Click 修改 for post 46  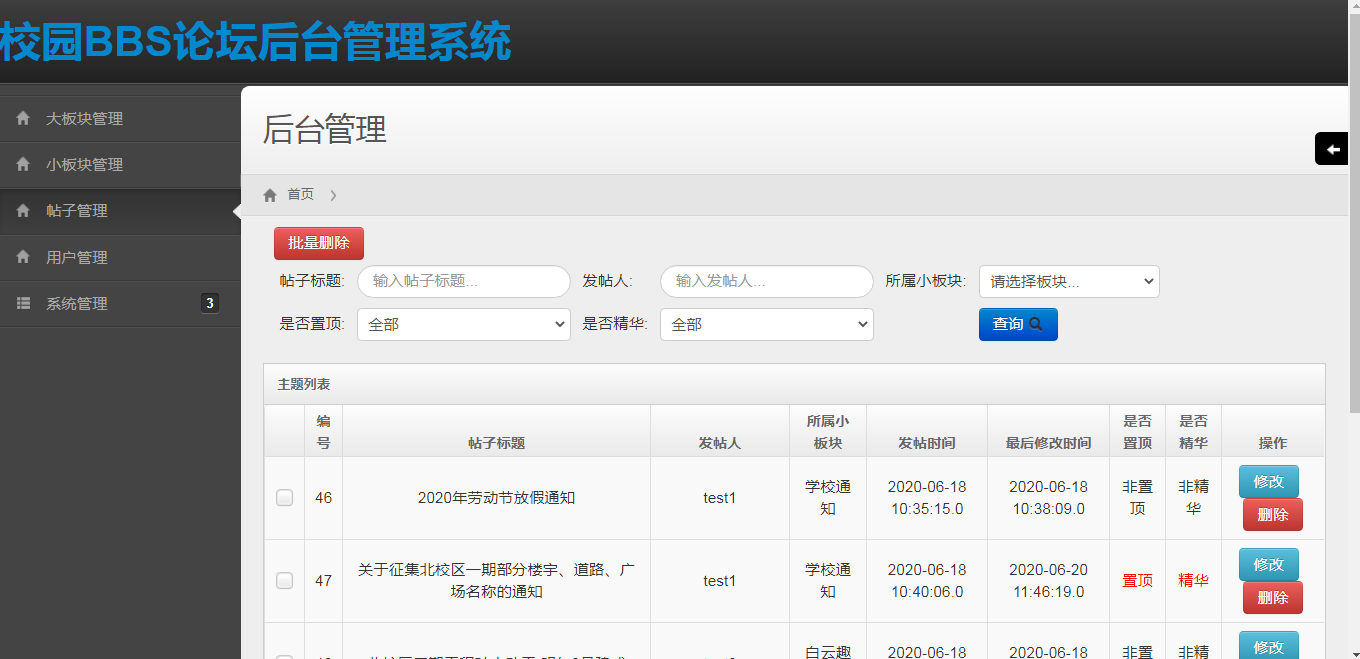[x=1269, y=481]
